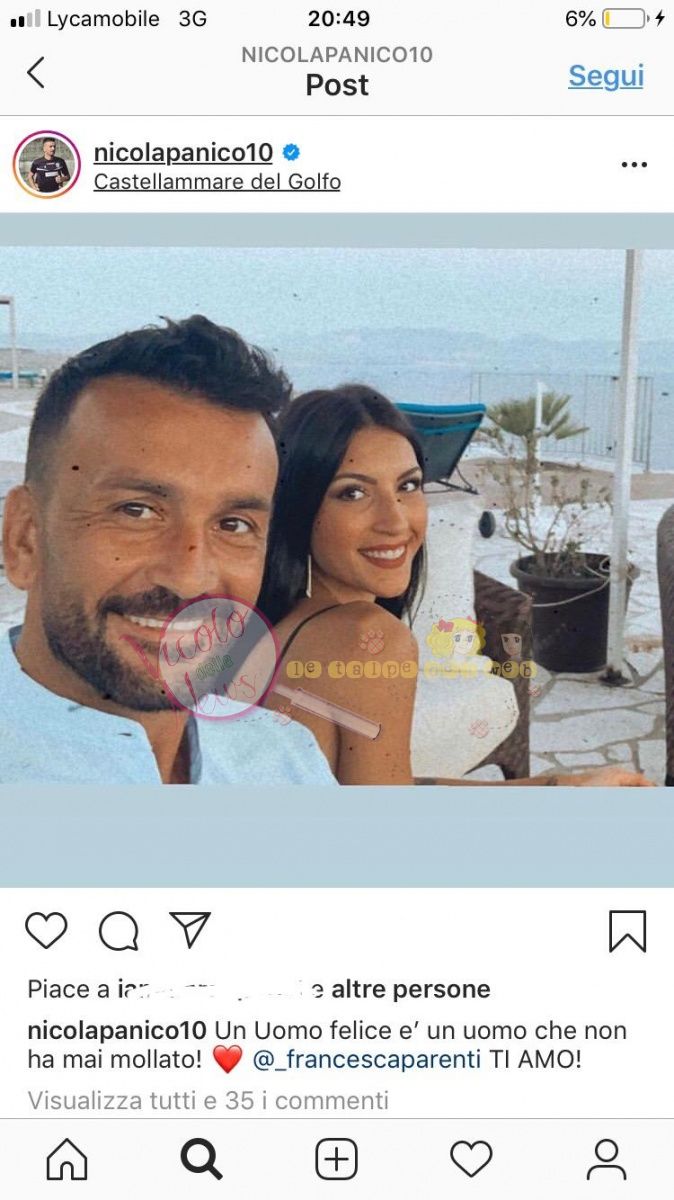The height and width of the screenshot is (1200, 674).
Task: Open comments via speech bubble icon
Action: point(118,931)
